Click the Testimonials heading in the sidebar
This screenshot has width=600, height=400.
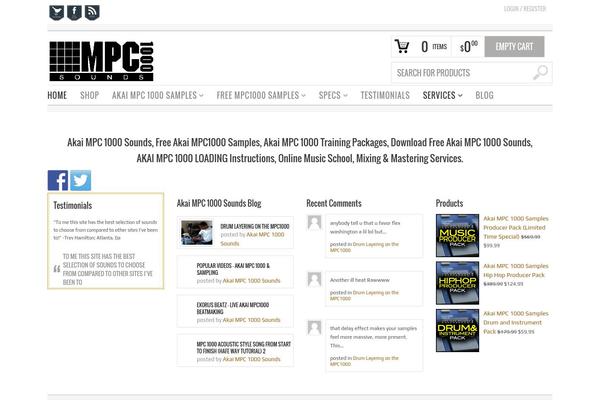pyautogui.click(x=73, y=206)
